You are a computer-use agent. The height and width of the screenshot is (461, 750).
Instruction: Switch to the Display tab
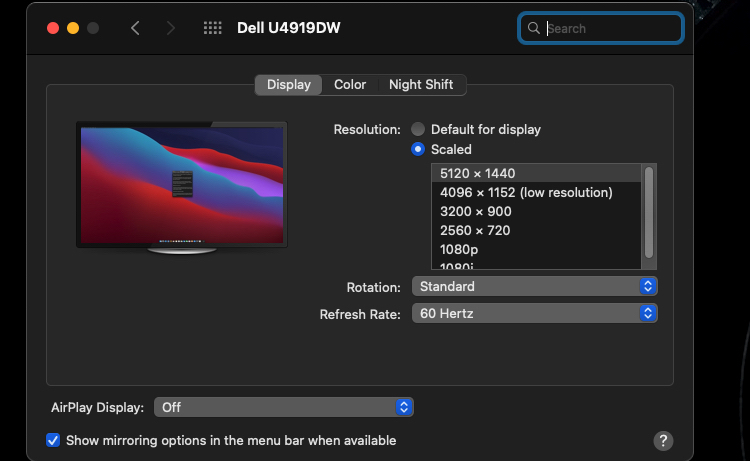click(288, 85)
